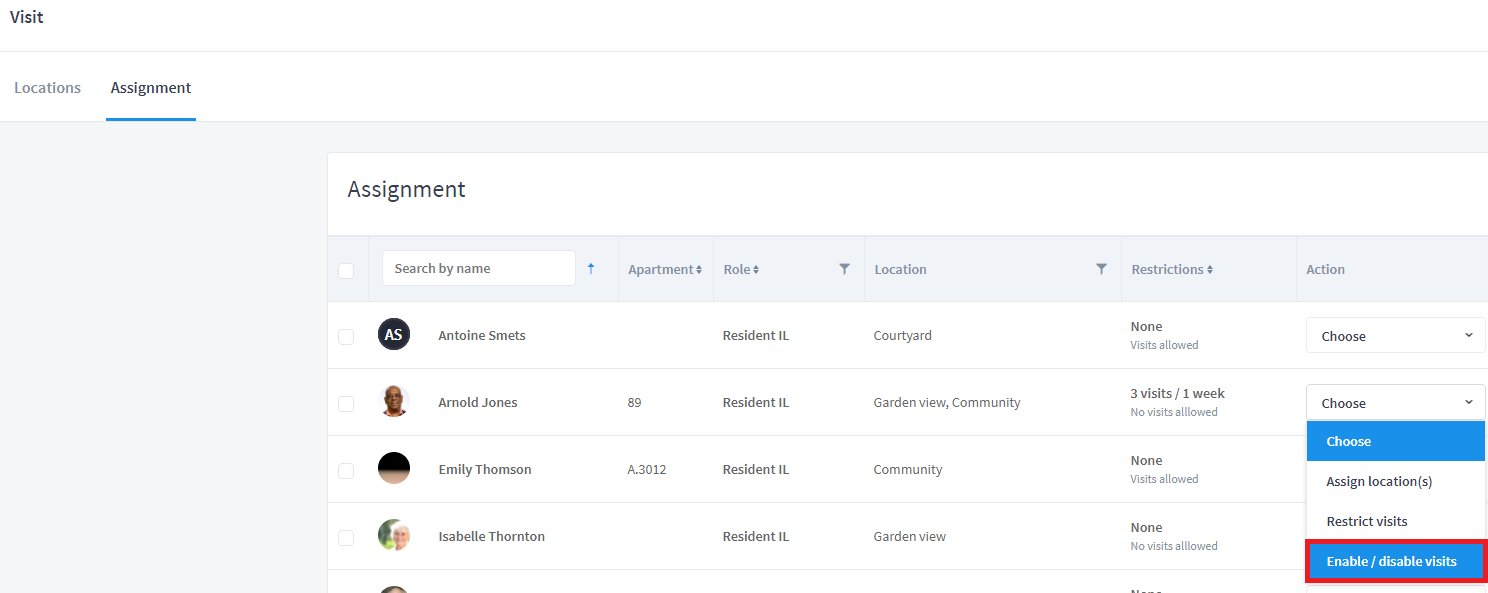The height and width of the screenshot is (593, 1488).
Task: Click Isabelle Thornton profile photo
Action: (394, 536)
